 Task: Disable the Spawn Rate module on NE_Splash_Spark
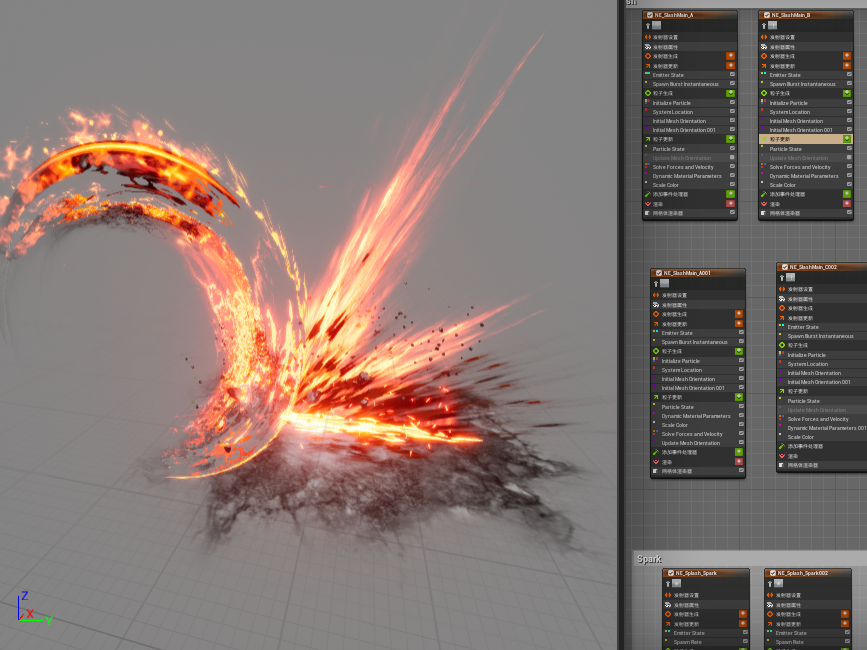point(745,641)
